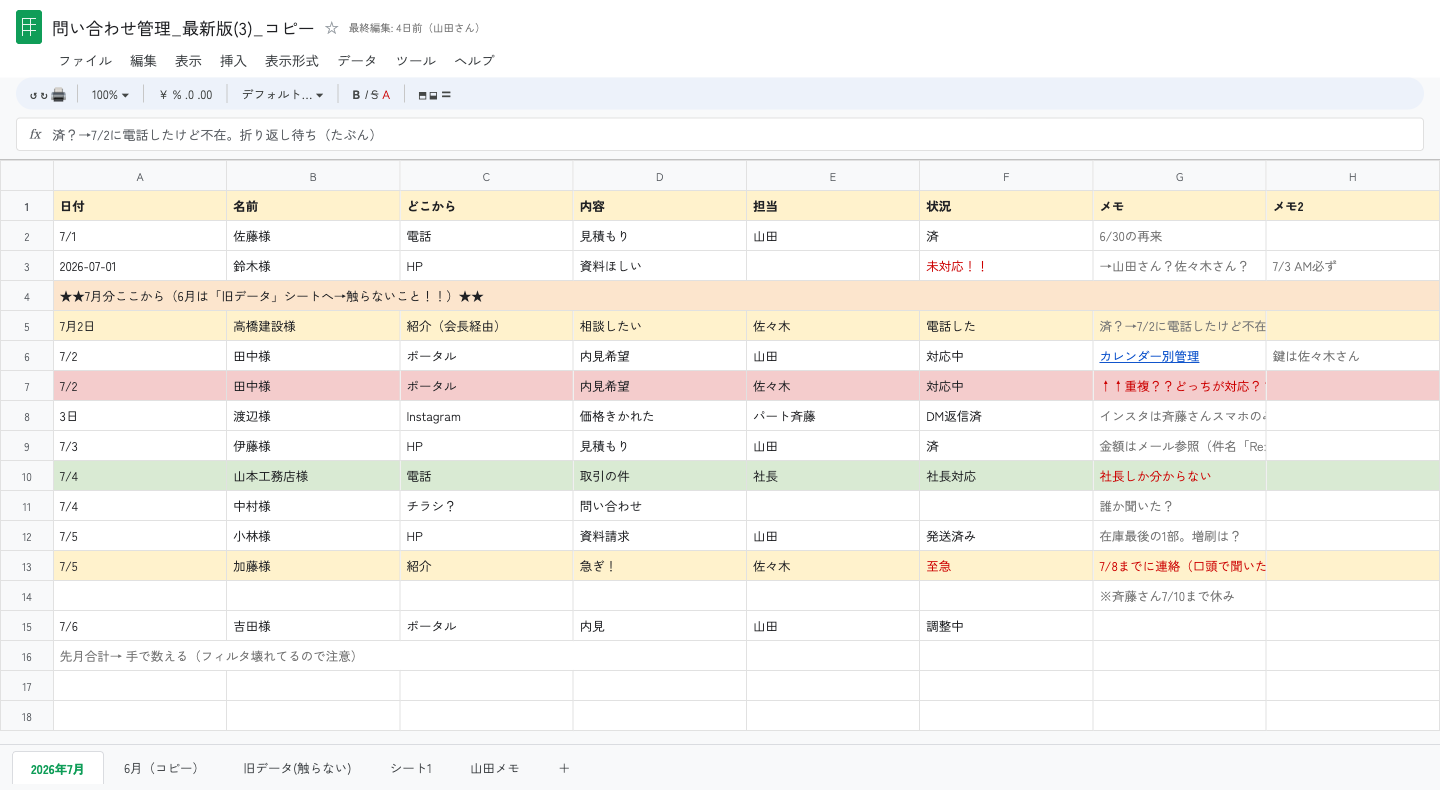The image size is (1440, 790).
Task: Click the redo arrow in the toolbar
Action: pyautogui.click(x=44, y=95)
